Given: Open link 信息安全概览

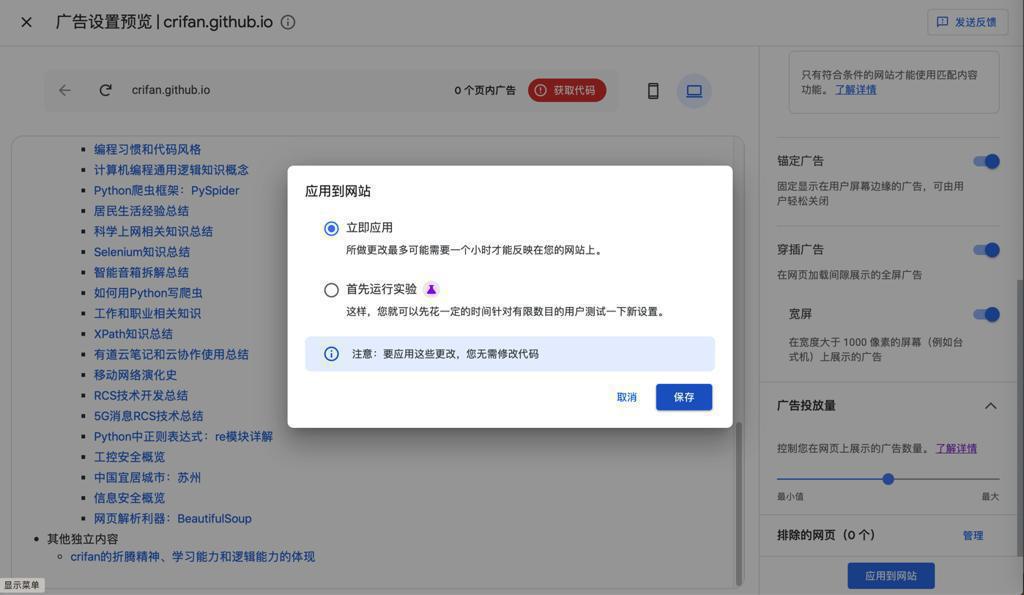Looking at the screenshot, I should pos(129,498).
